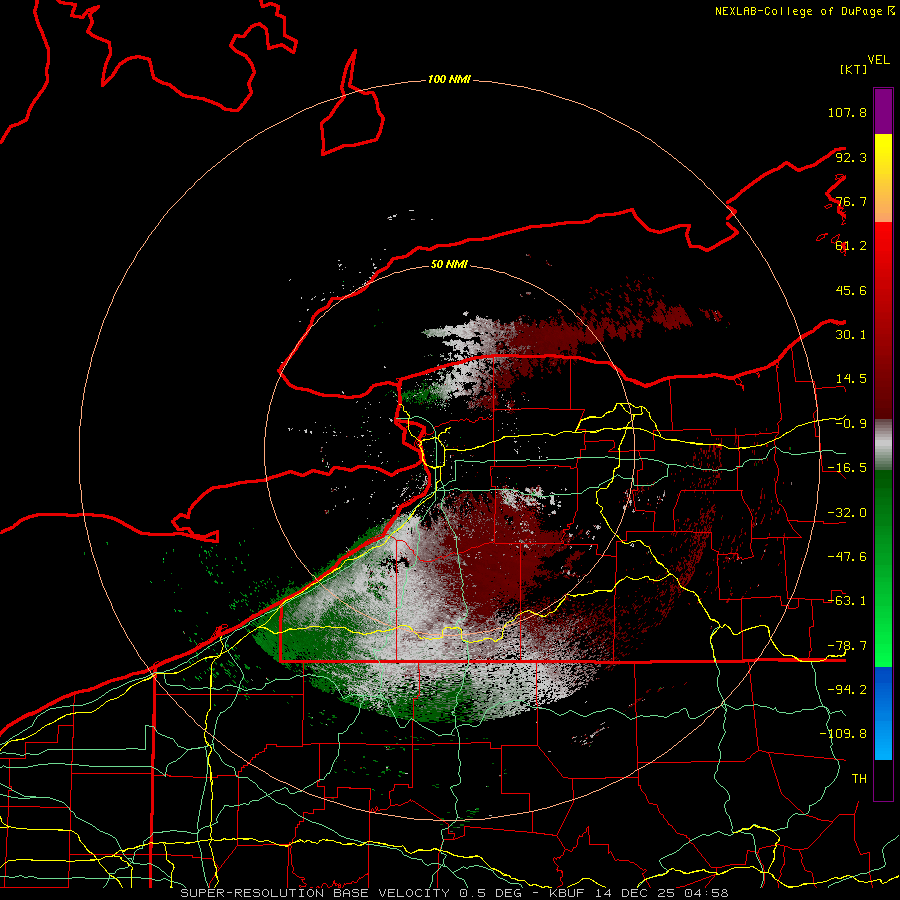Click the 30.1 velocity scale value
Viewport: 900px width, 900px height.
pos(851,335)
